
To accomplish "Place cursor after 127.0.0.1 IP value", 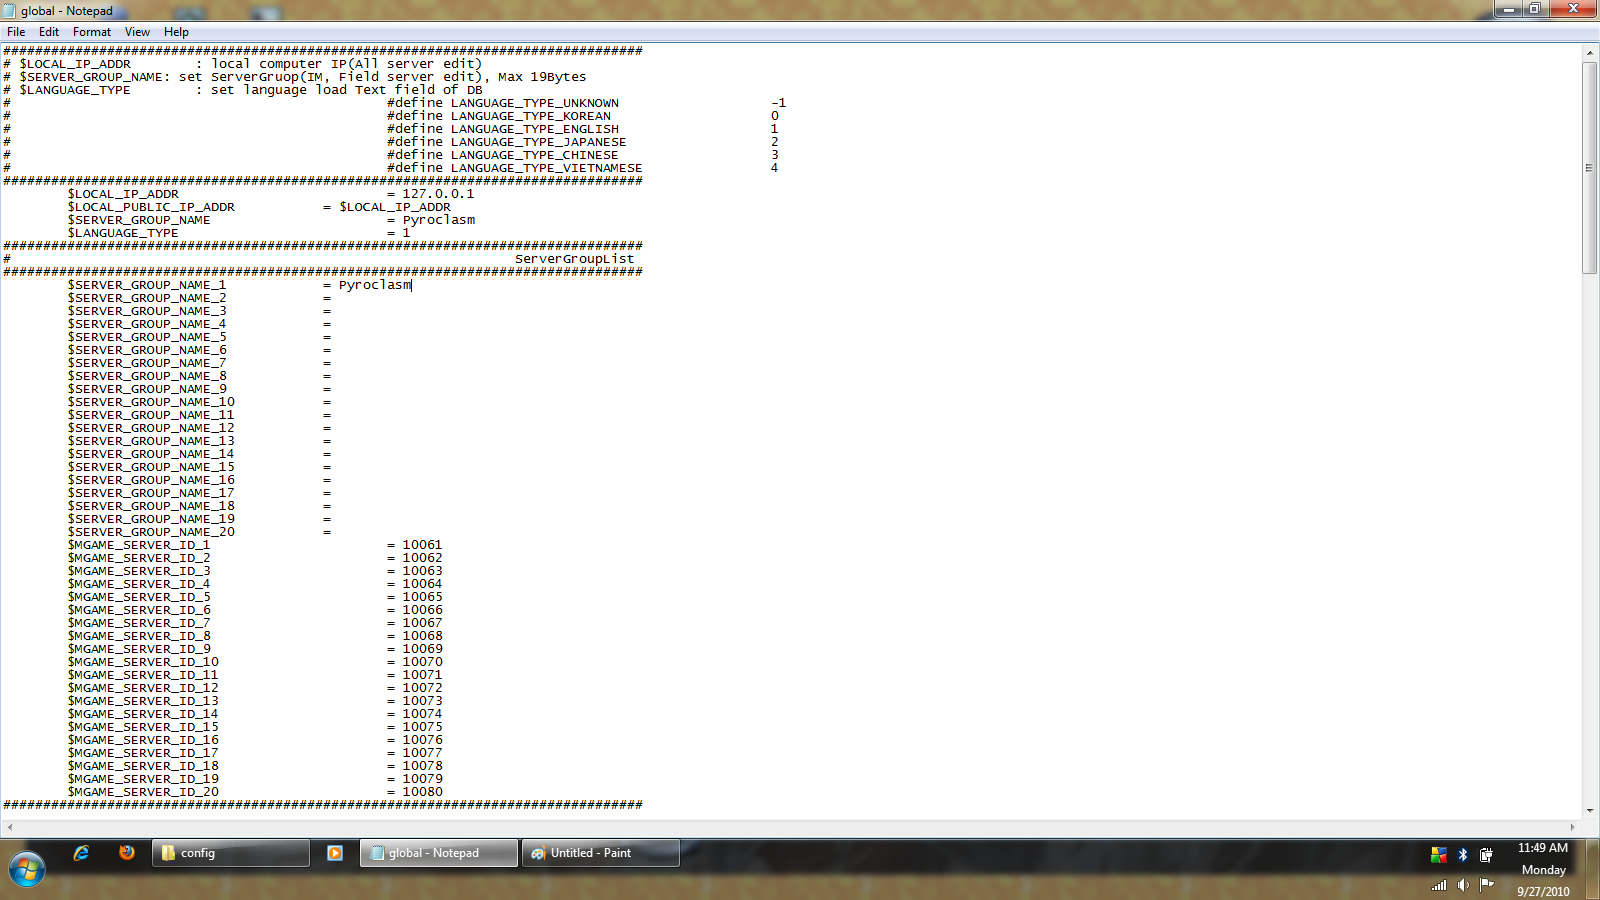I will coord(476,194).
